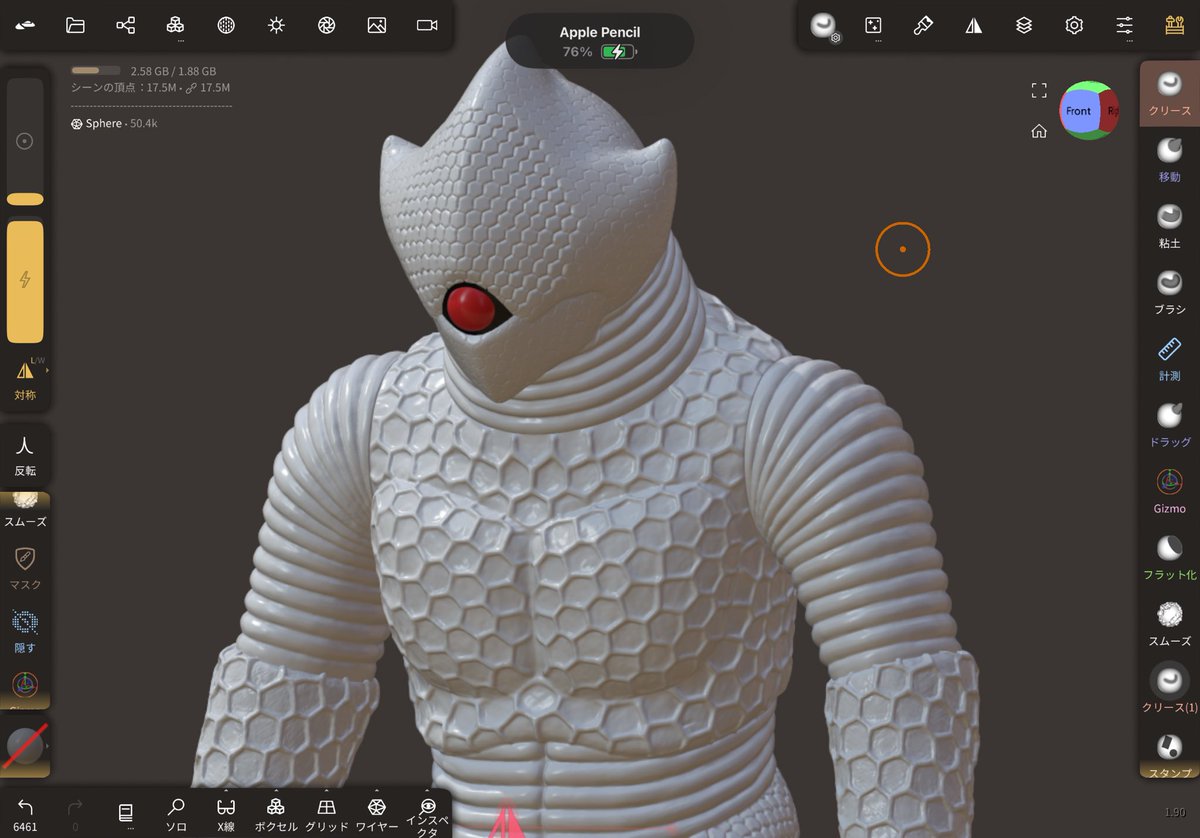Viewport: 1200px width, 838px height.
Task: Select the 粘土 (Clay) tool
Action: coord(1170,225)
